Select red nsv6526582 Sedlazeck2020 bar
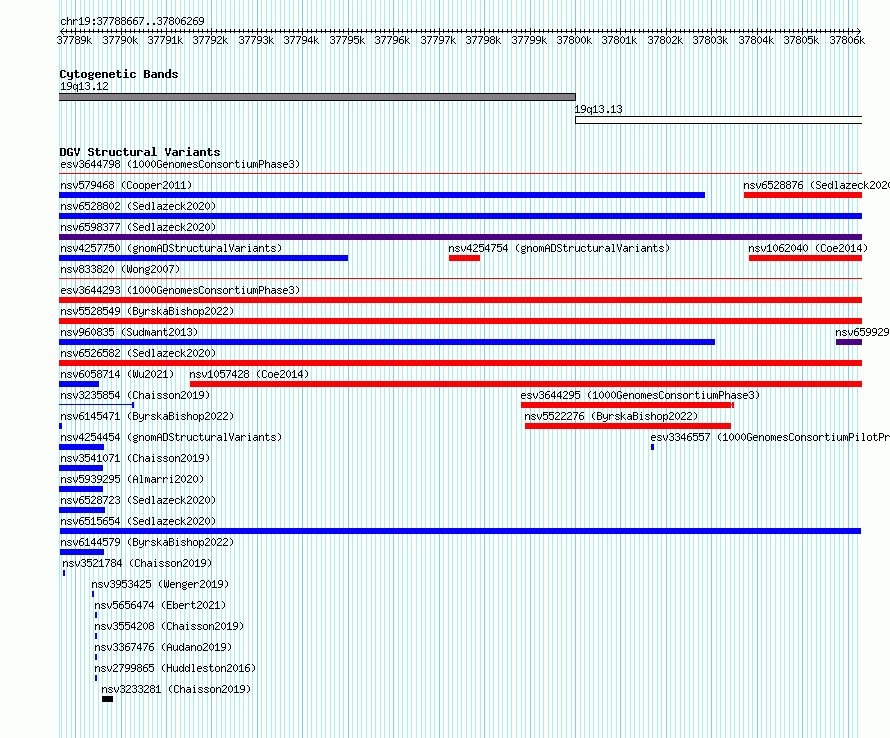The height and width of the screenshot is (738, 890). coord(460,363)
